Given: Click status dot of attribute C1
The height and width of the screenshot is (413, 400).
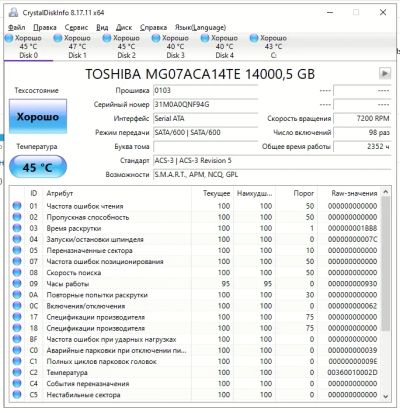Looking at the screenshot, I should coord(17,361).
